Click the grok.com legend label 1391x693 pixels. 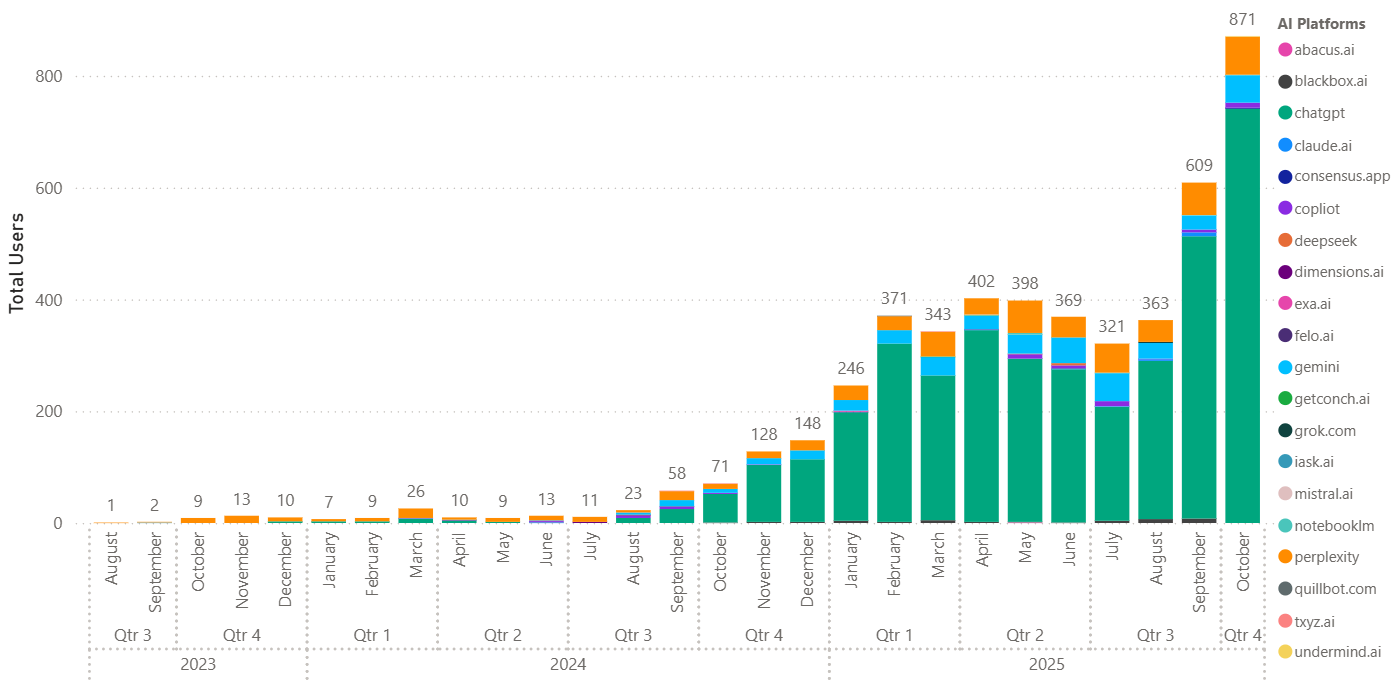pos(1325,430)
